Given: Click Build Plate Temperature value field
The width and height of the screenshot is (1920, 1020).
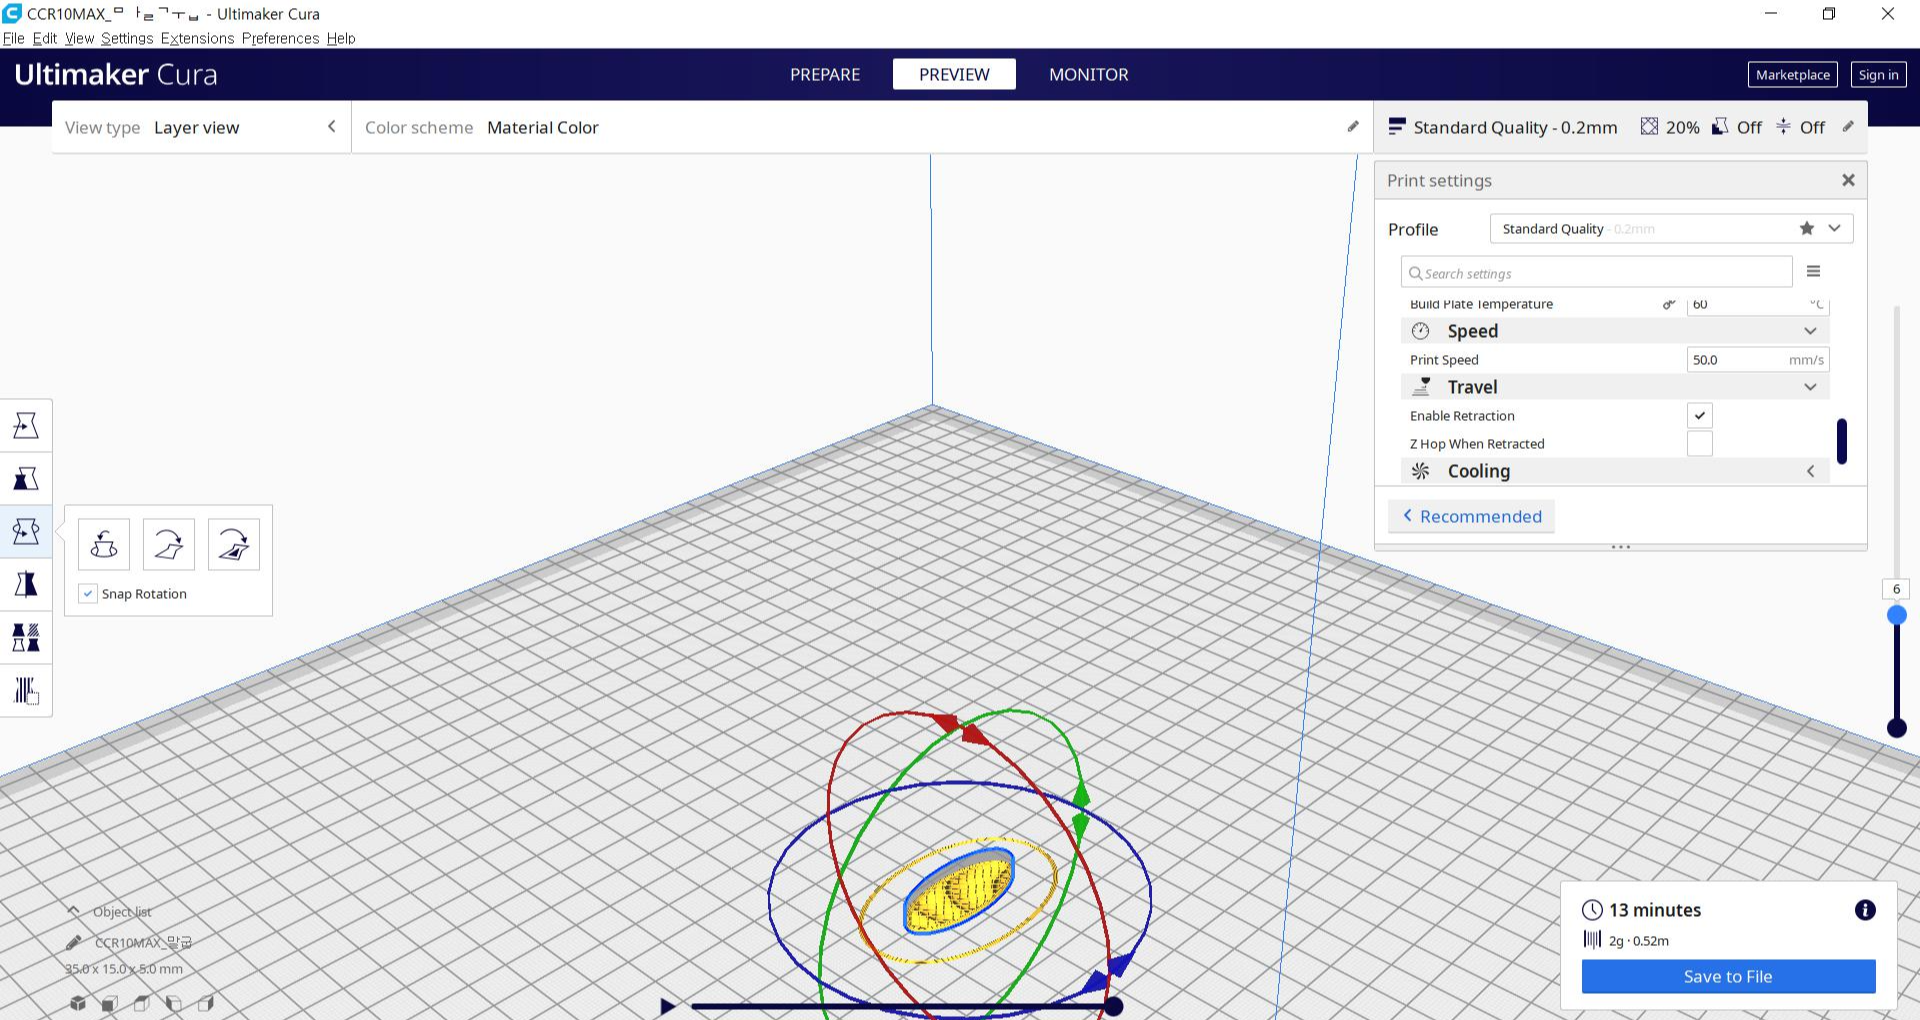Looking at the screenshot, I should (x=1758, y=304).
